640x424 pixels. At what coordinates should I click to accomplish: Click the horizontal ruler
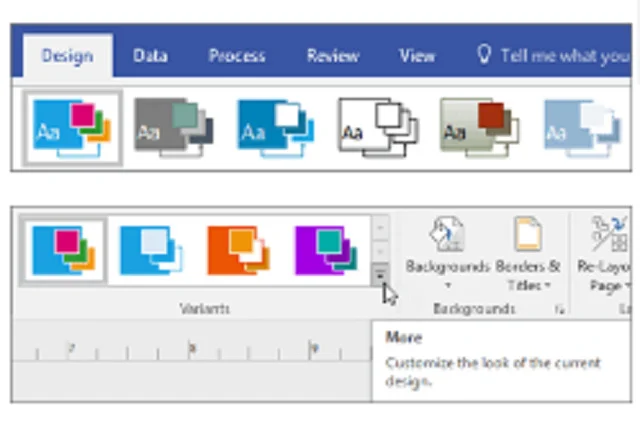(192, 350)
